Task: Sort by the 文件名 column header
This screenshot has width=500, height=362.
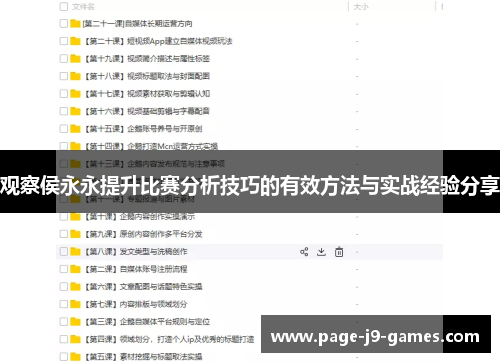Action: [x=83, y=7]
